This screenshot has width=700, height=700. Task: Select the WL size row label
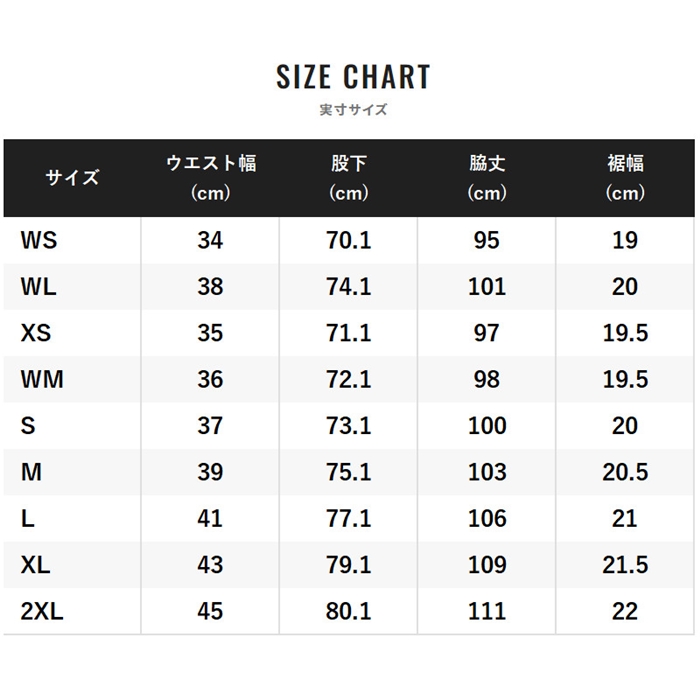[x=38, y=287]
